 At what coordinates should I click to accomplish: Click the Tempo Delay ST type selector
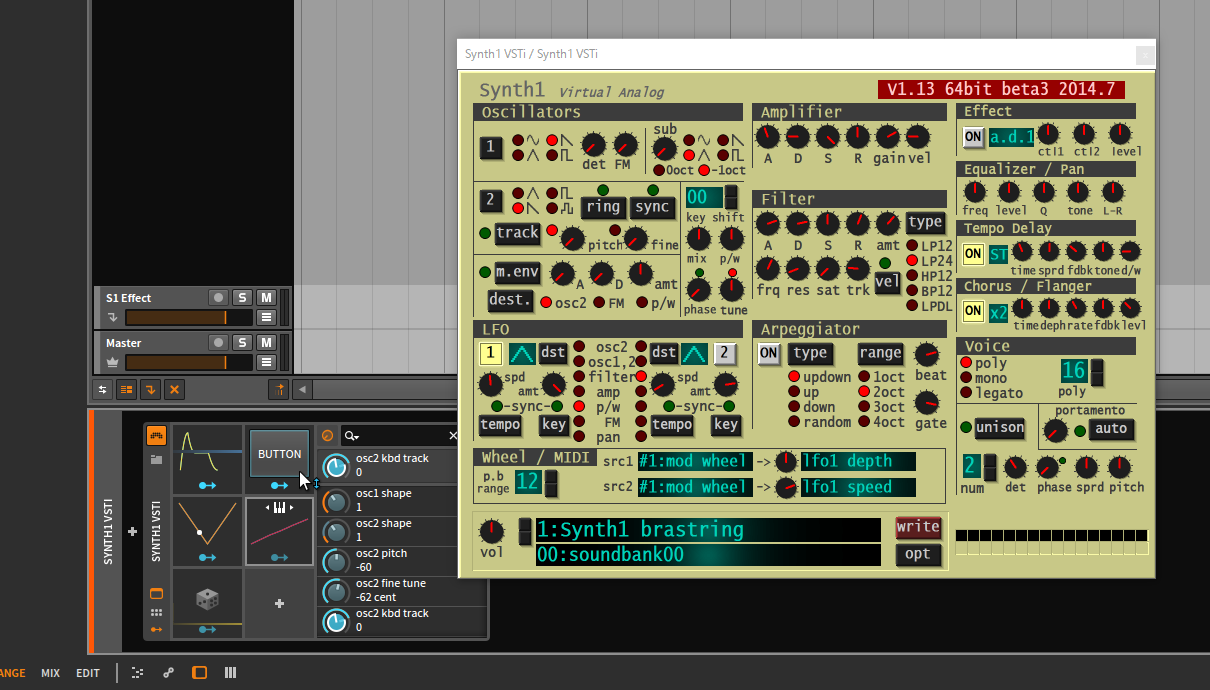[x=998, y=254]
